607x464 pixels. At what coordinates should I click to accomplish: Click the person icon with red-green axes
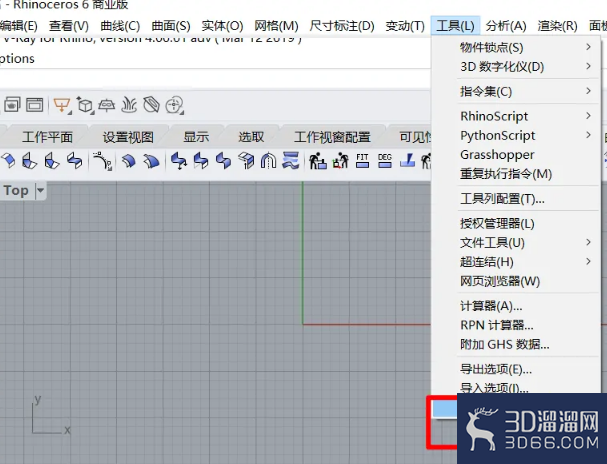pyautogui.click(x=341, y=161)
